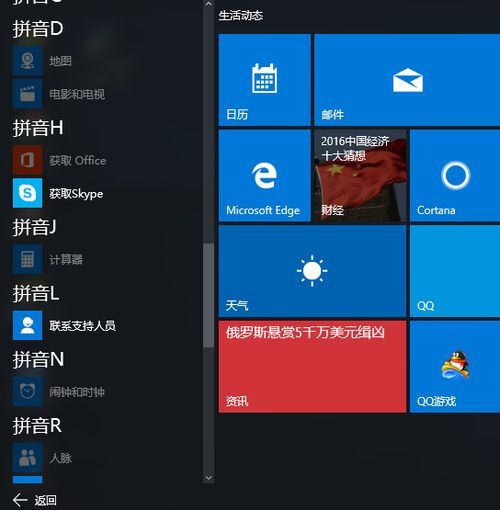This screenshot has width=500, height=510.
Task: Click the 拼音H group header
Action: tap(38, 128)
